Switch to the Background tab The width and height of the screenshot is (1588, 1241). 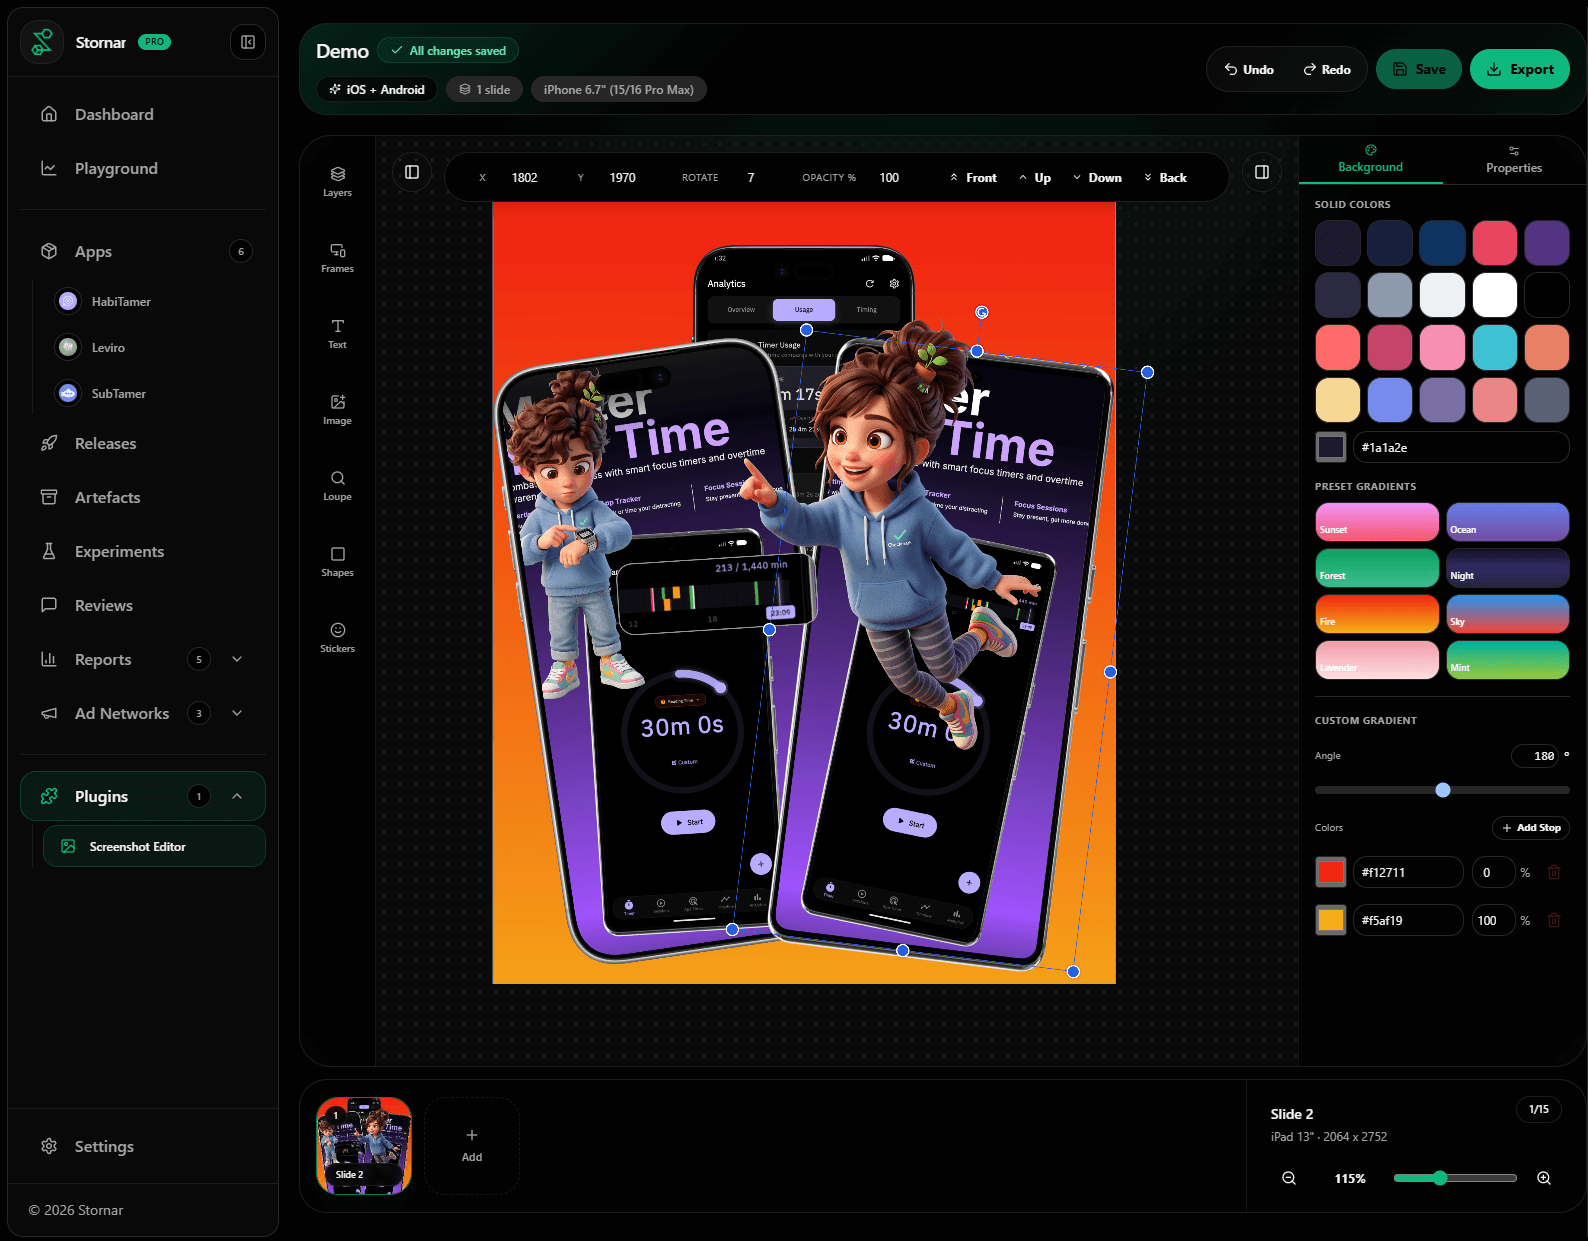pyautogui.click(x=1370, y=159)
